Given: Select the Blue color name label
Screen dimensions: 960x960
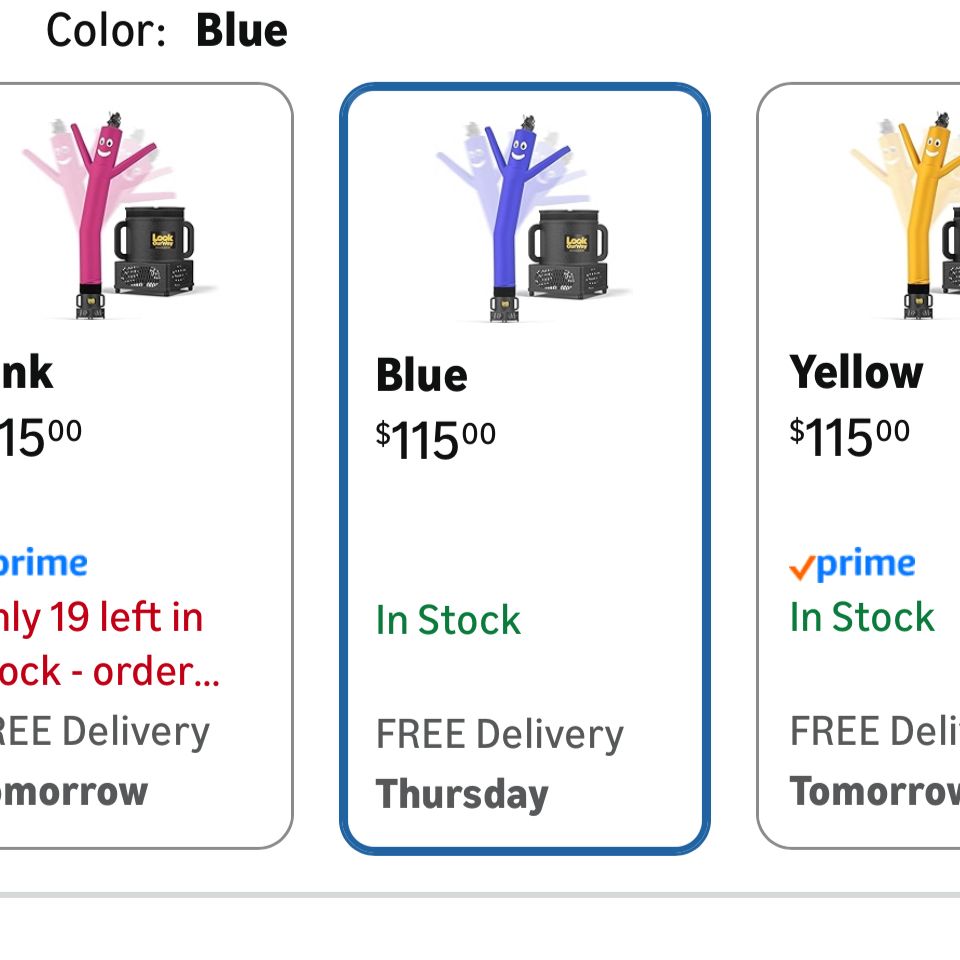Looking at the screenshot, I should (422, 375).
